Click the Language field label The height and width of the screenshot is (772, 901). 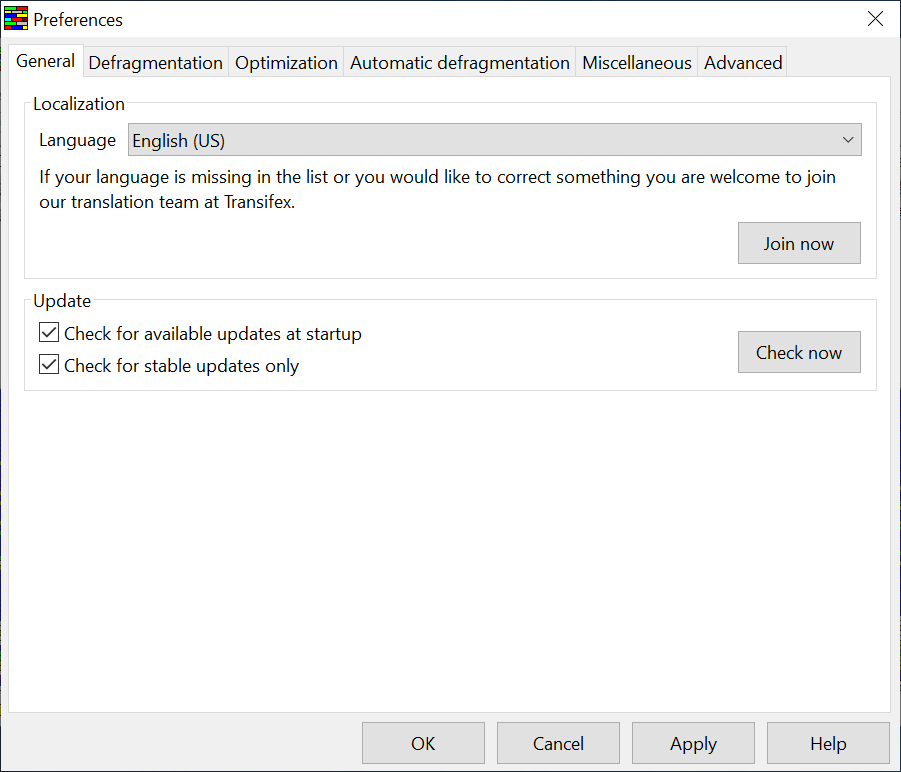(x=77, y=141)
